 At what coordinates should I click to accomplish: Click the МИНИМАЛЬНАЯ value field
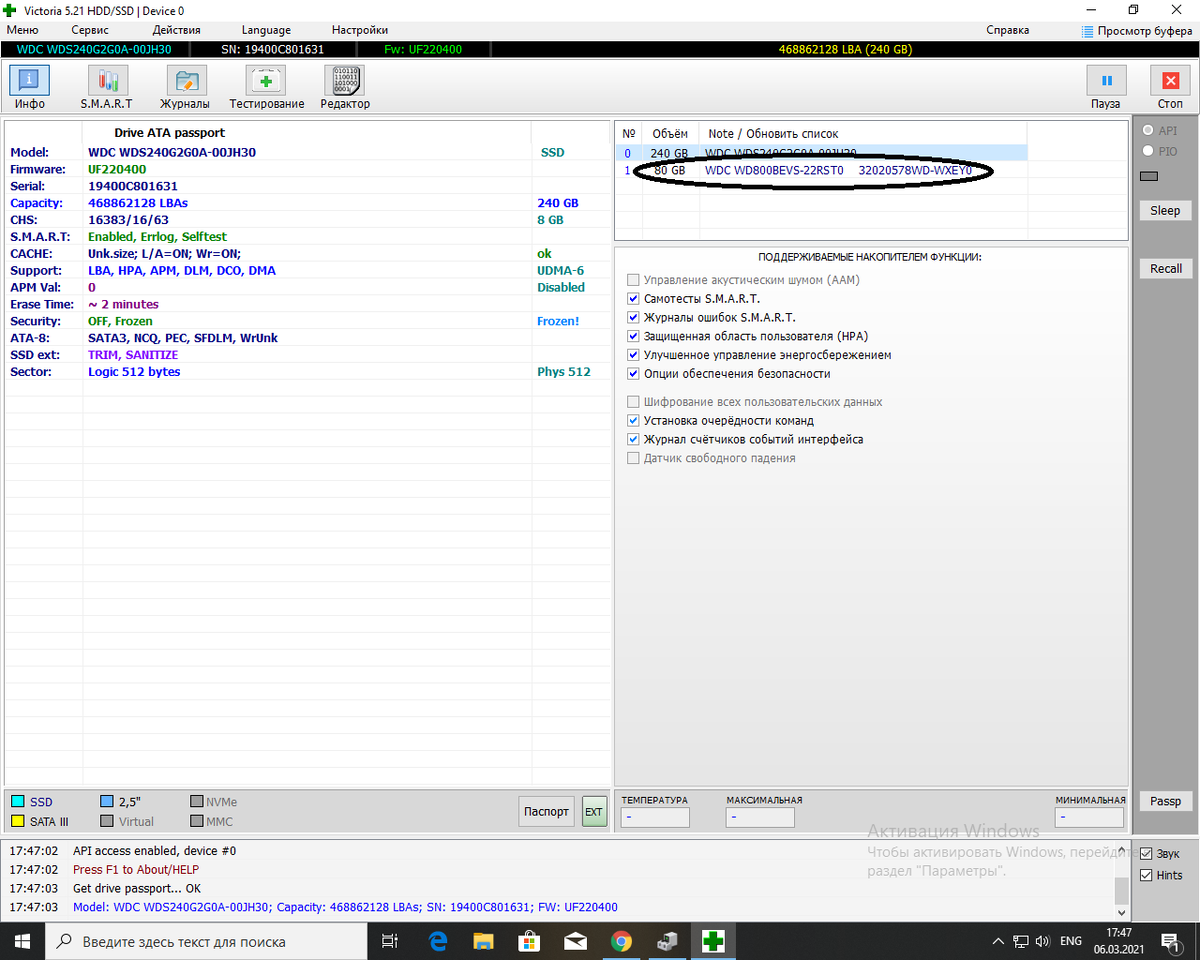click(1089, 818)
